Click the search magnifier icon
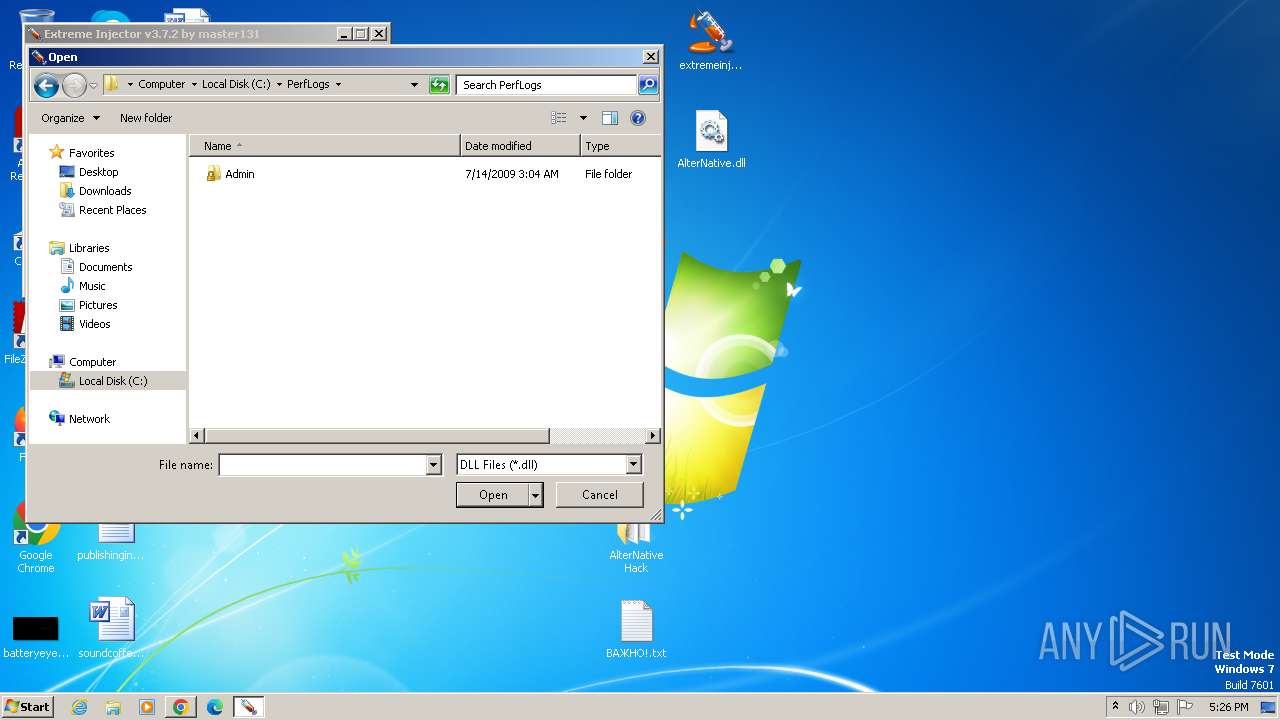The height and width of the screenshot is (720, 1280). [x=648, y=85]
